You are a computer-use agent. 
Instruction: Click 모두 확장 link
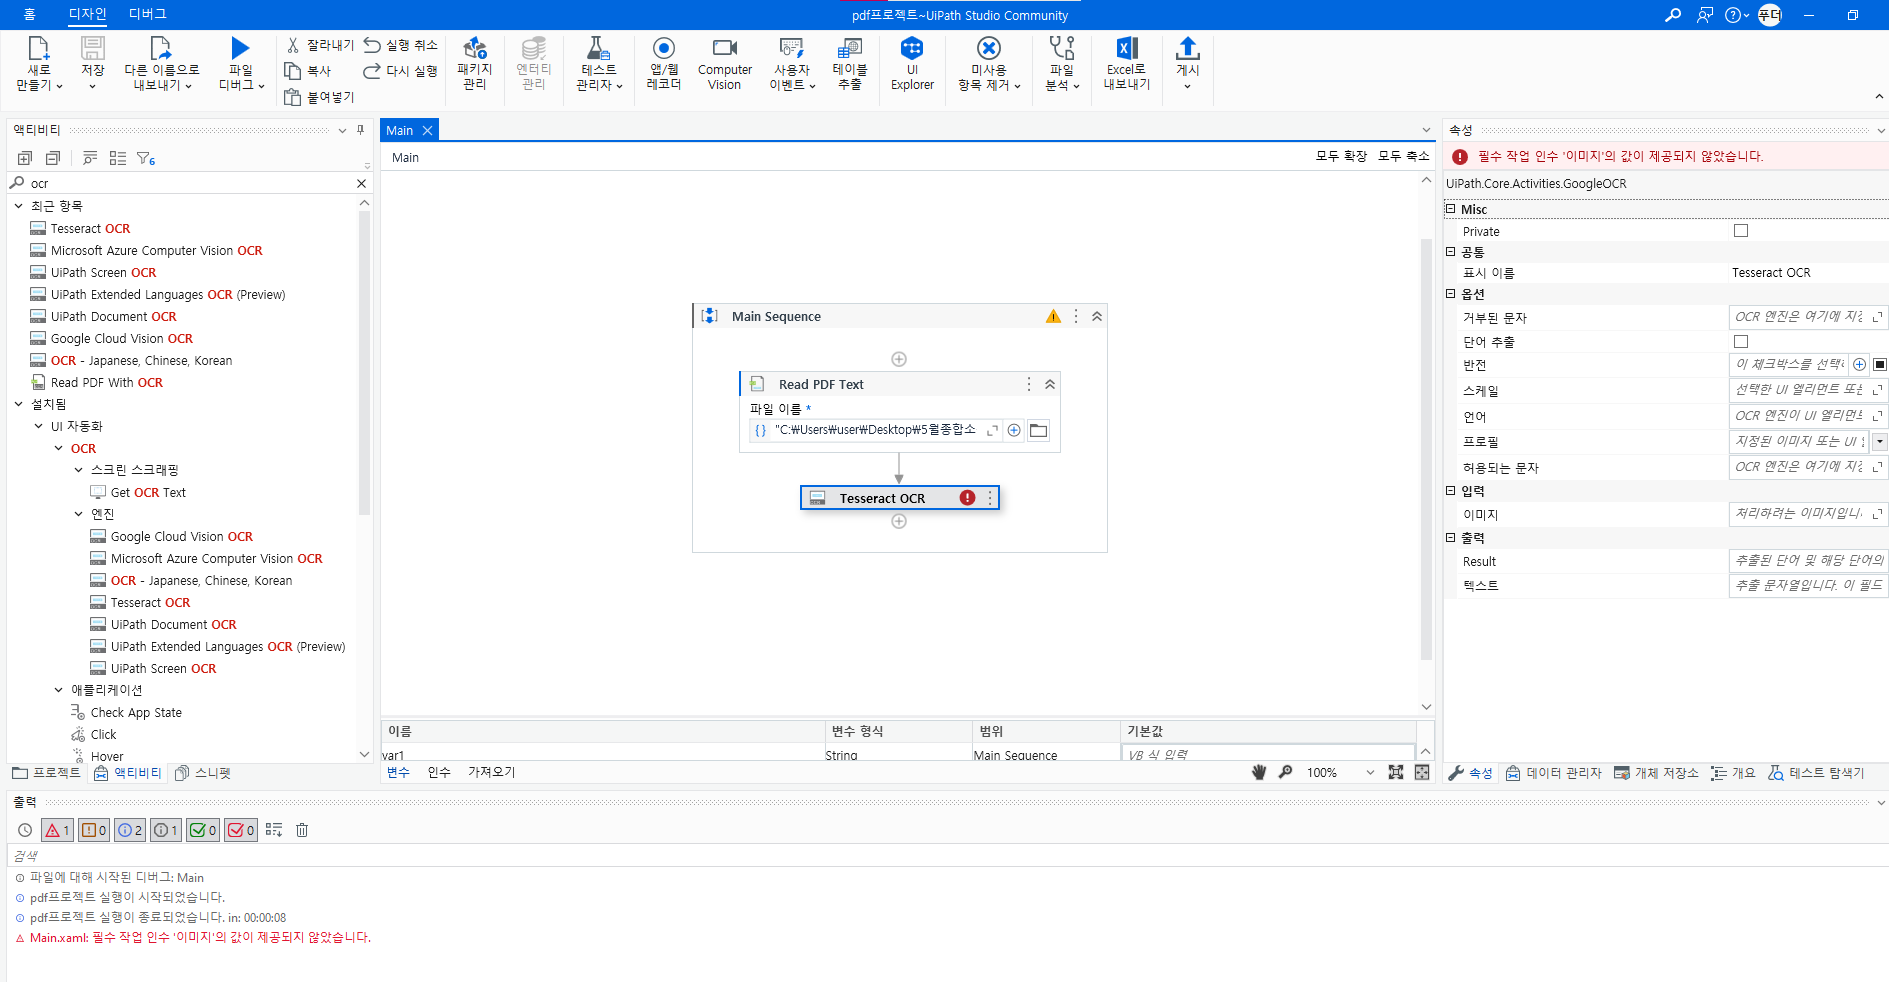[1341, 156]
